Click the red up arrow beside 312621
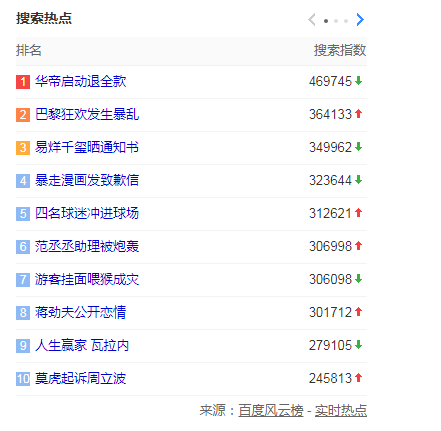Screen dimensions: 441x431 pyautogui.click(x=358, y=212)
